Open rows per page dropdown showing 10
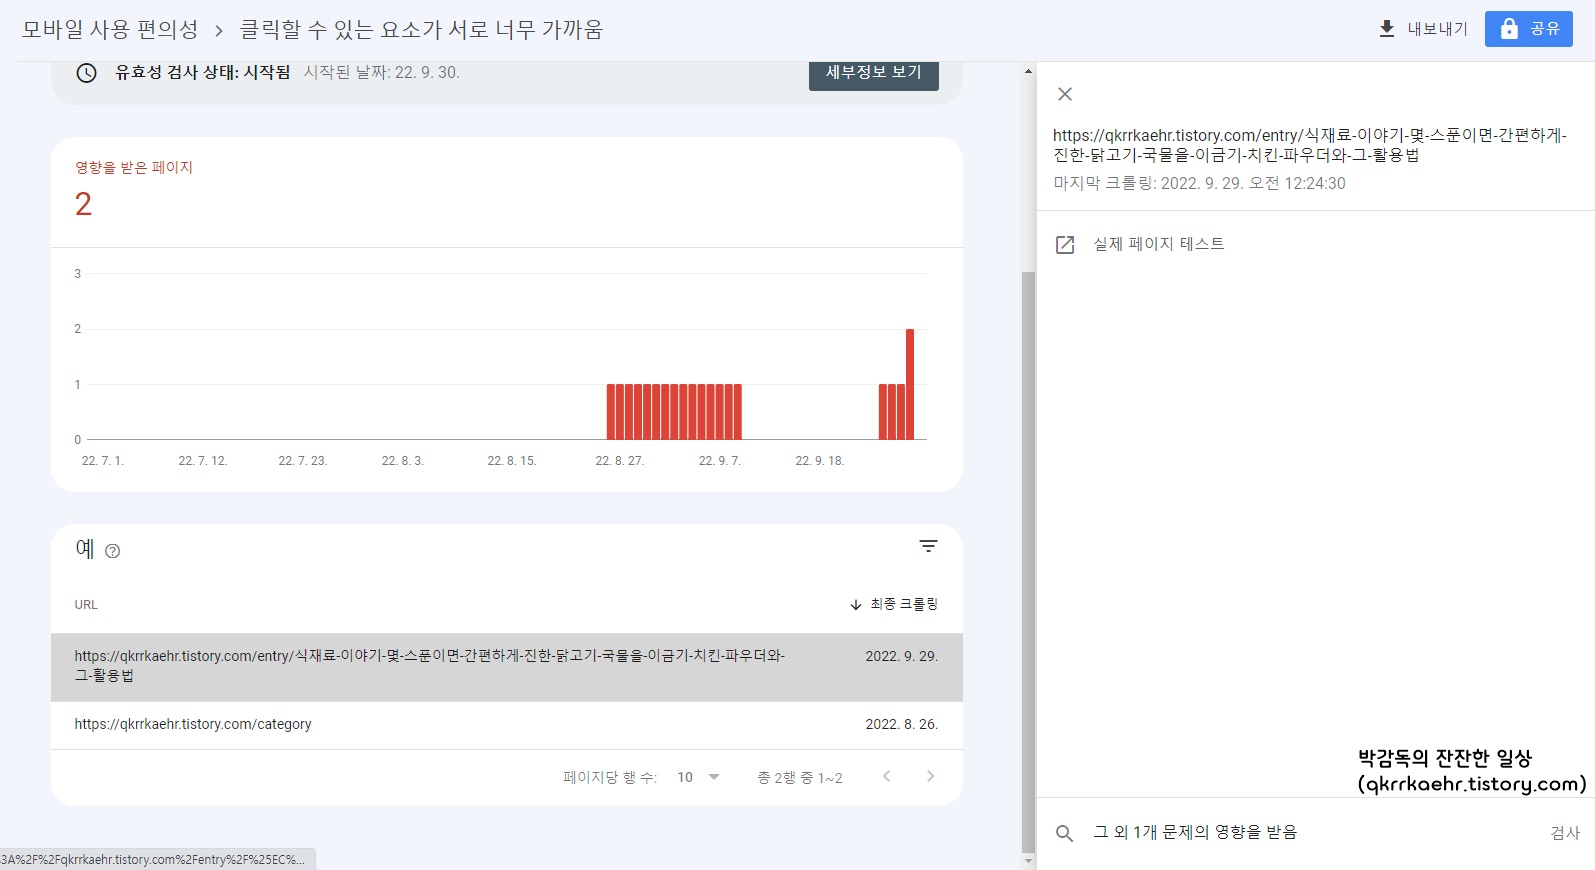Viewport: 1595px width, 870px height. [x=698, y=777]
